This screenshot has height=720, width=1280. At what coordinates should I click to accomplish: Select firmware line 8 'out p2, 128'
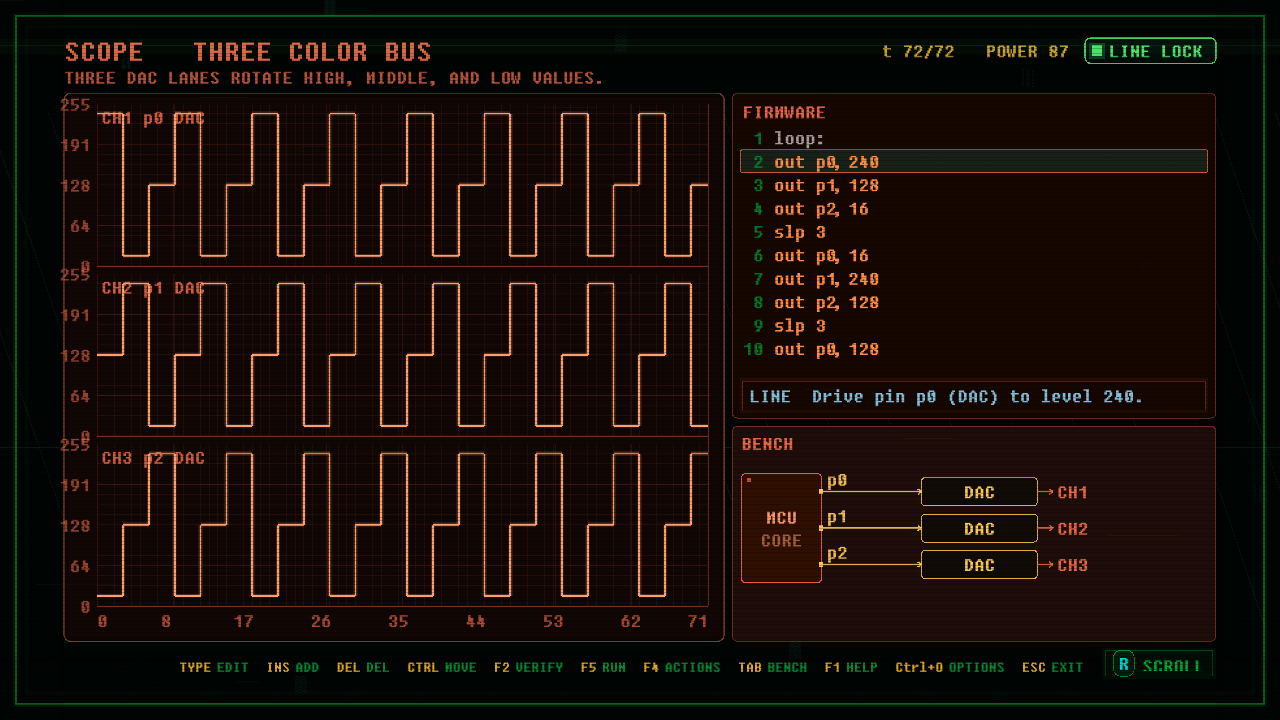click(x=974, y=302)
